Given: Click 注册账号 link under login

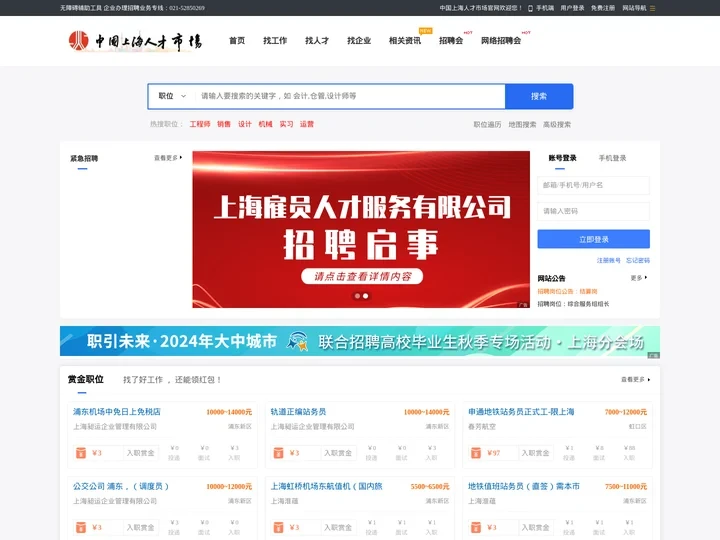Looking at the screenshot, I should (608, 260).
